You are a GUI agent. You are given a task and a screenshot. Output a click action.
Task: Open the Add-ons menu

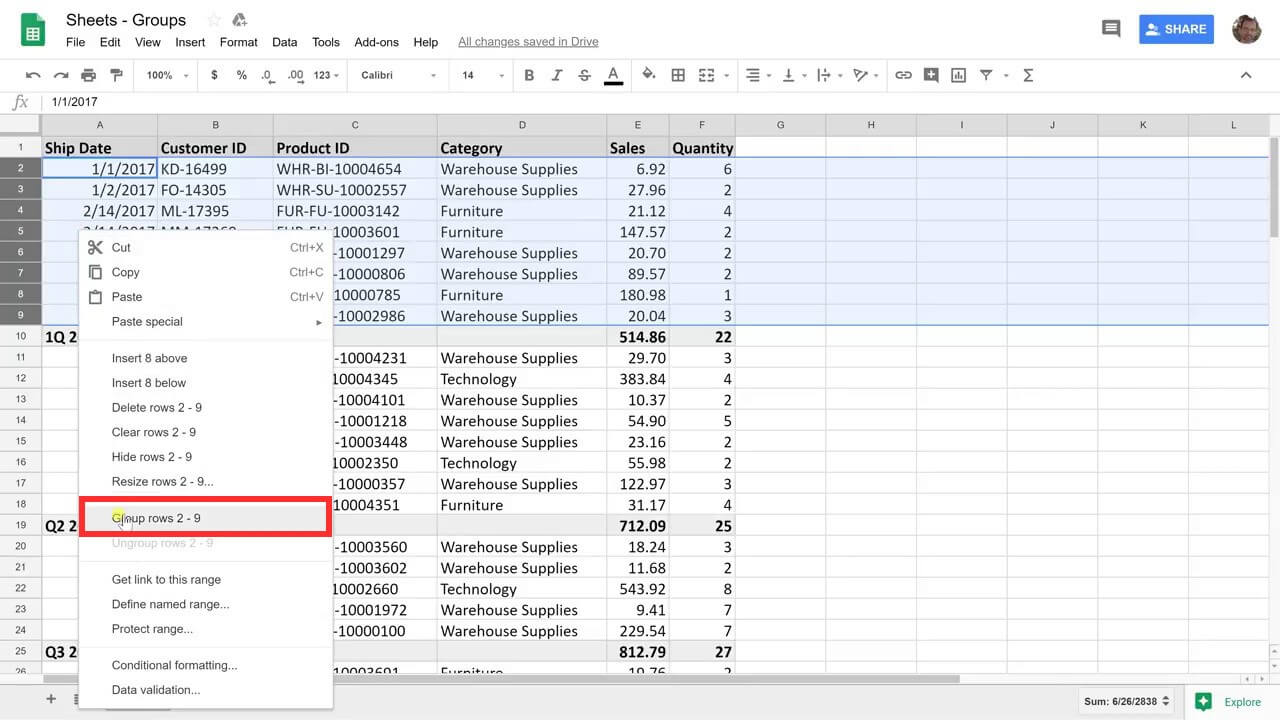pos(376,42)
